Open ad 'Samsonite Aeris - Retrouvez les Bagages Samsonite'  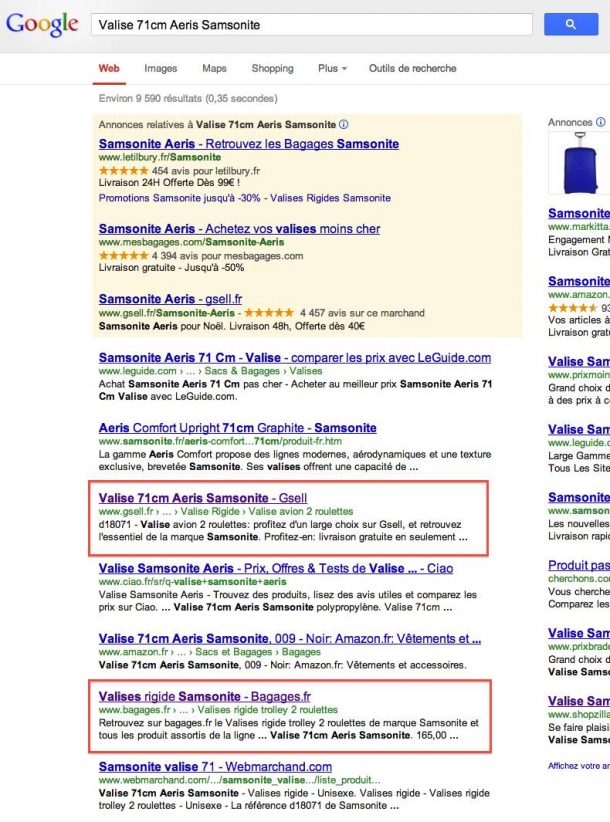coord(248,144)
